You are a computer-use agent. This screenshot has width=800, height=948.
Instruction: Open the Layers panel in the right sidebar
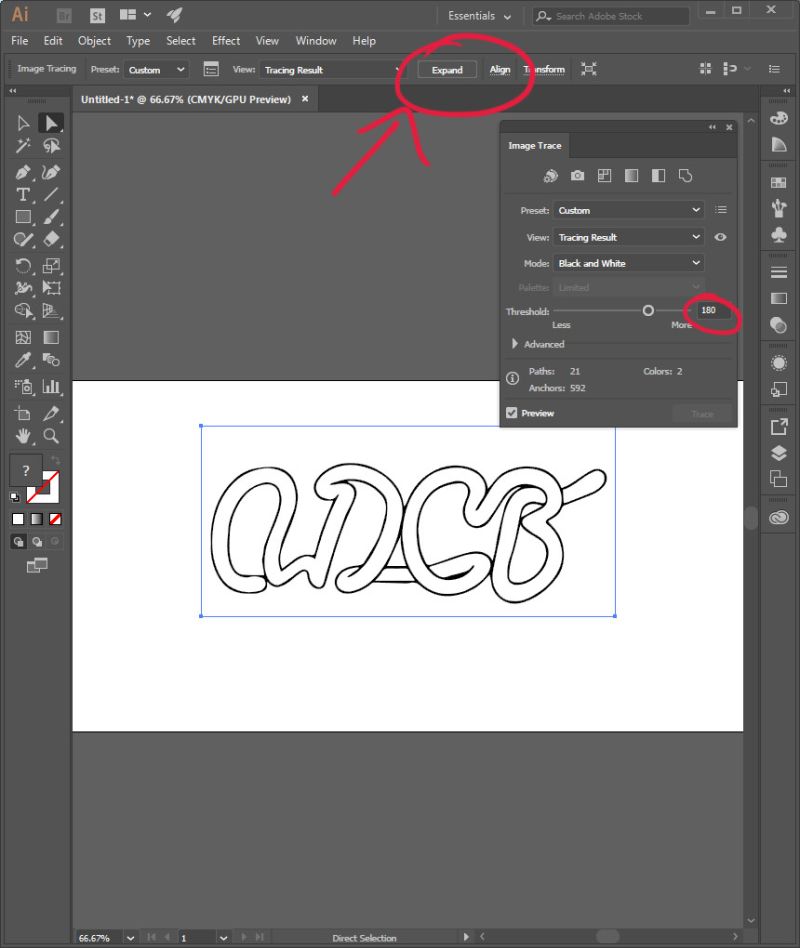780,452
